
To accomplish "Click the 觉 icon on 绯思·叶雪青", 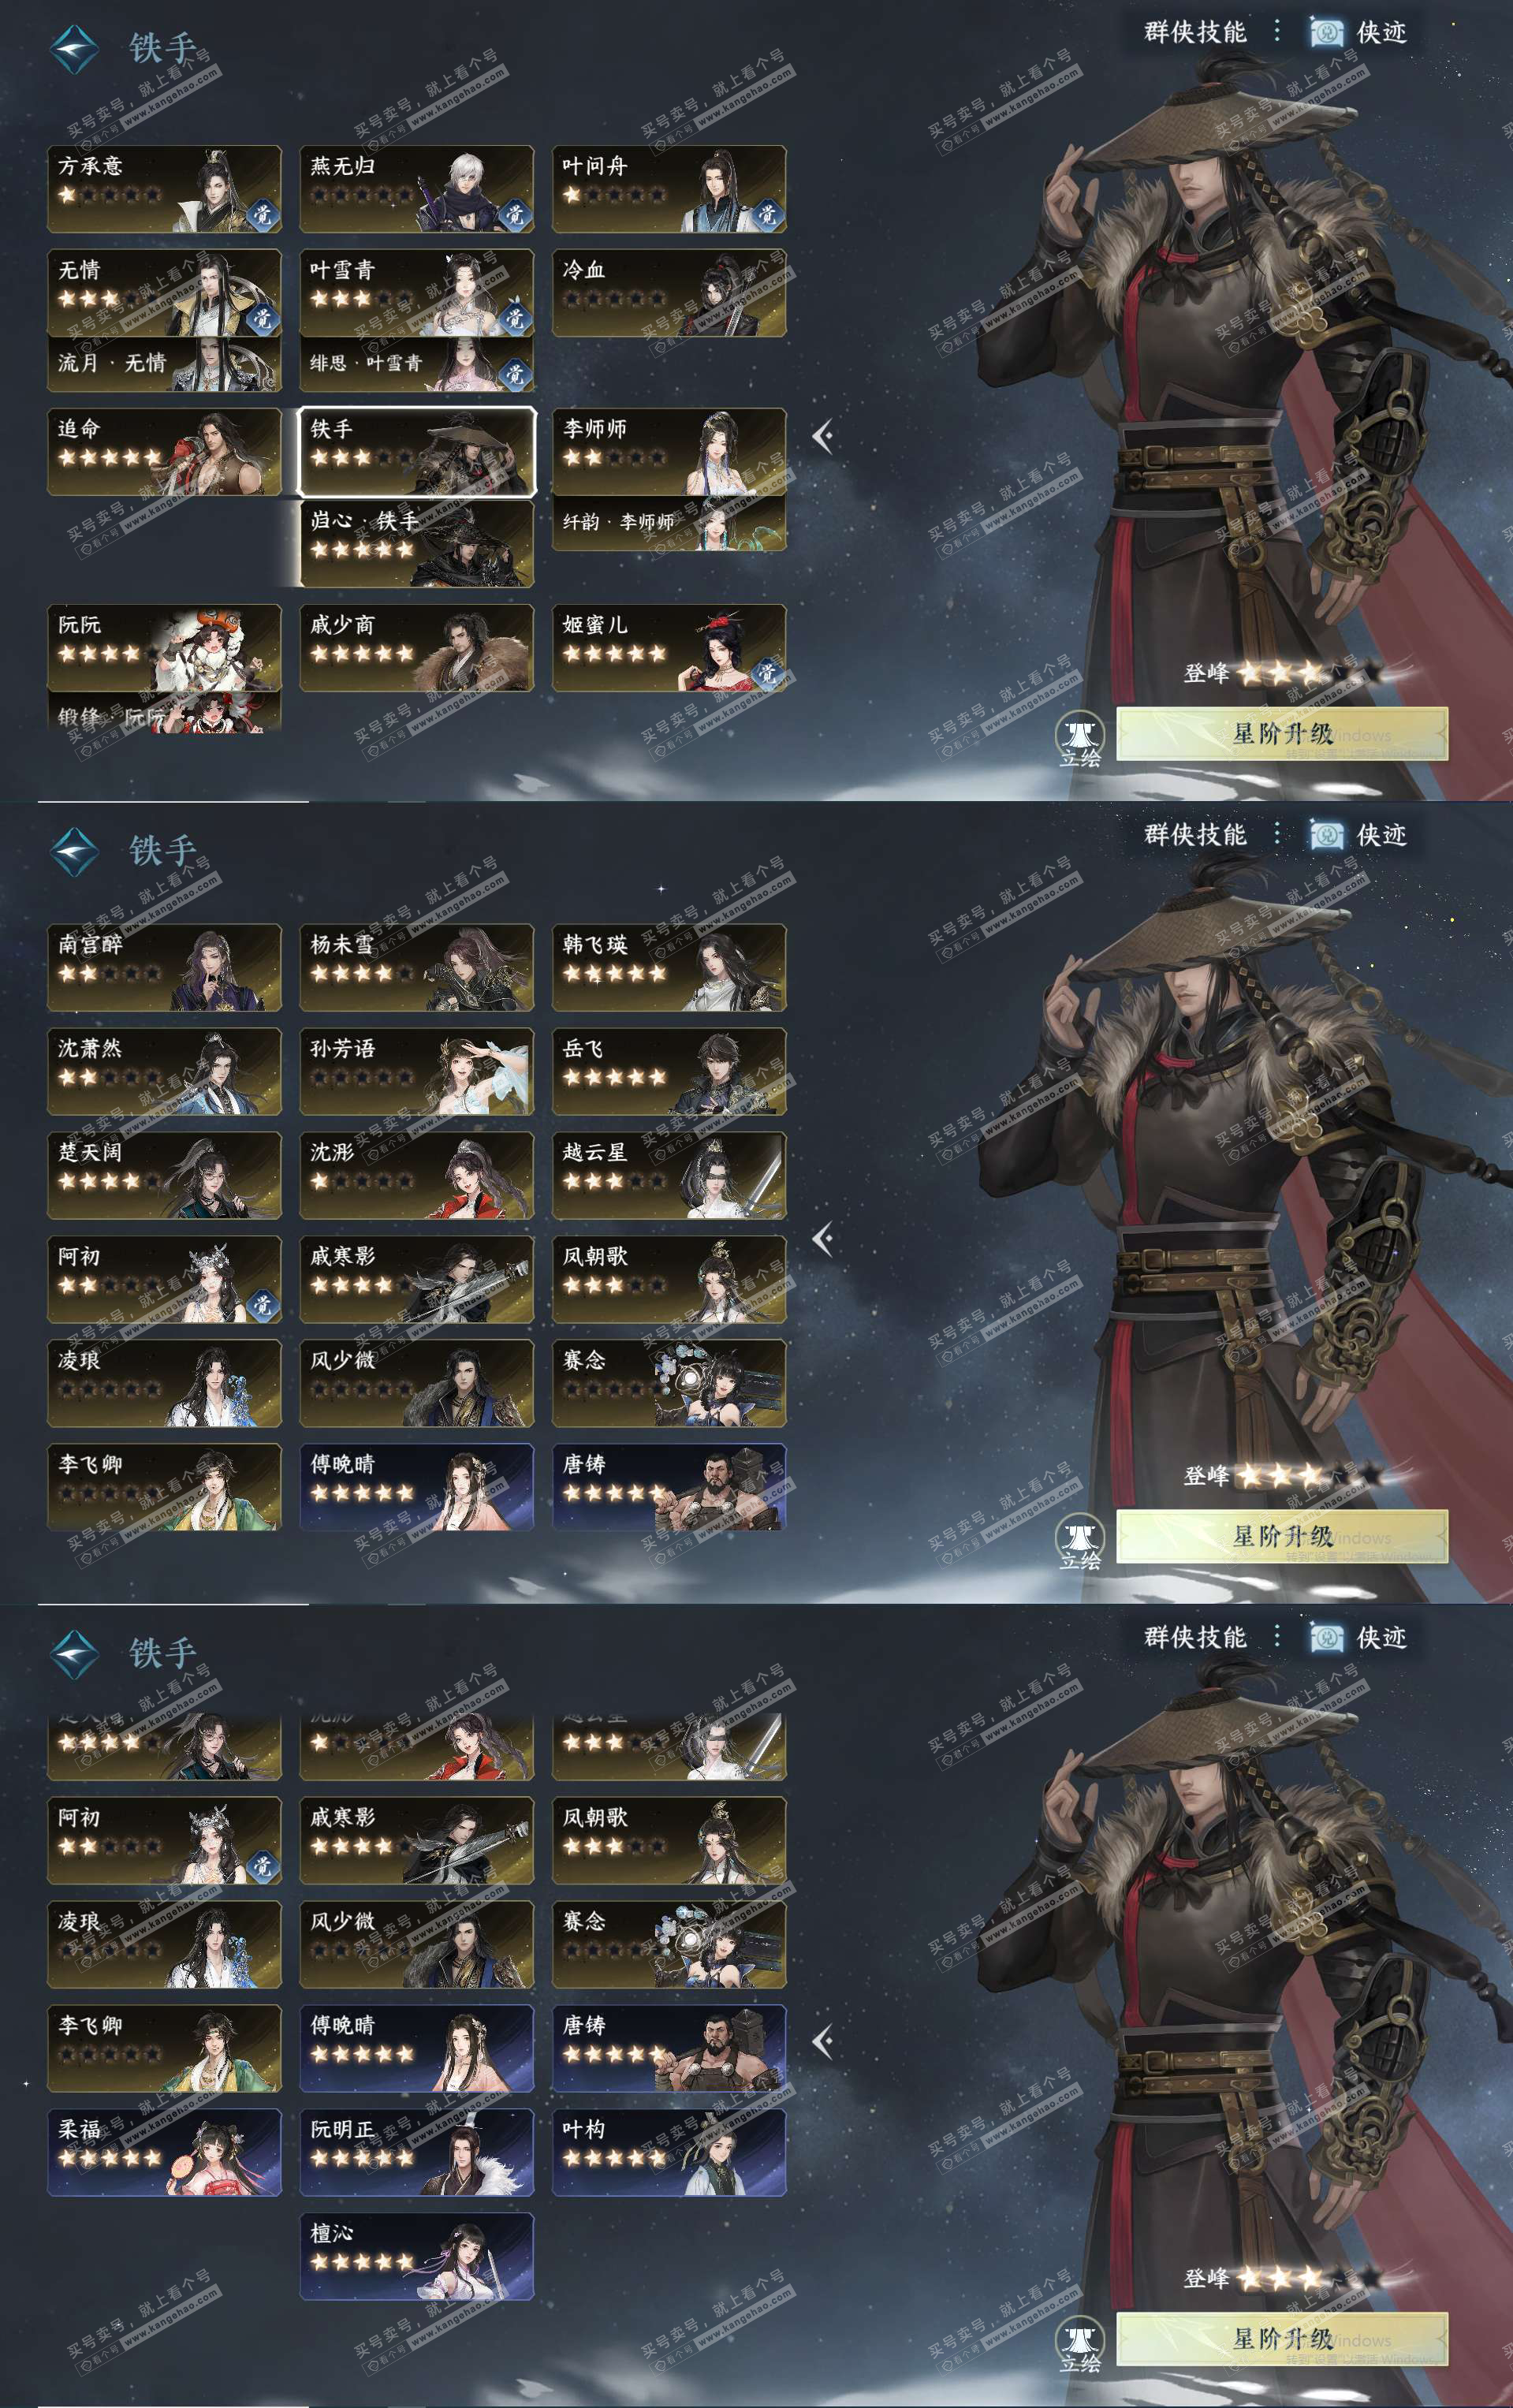I will (515, 373).
